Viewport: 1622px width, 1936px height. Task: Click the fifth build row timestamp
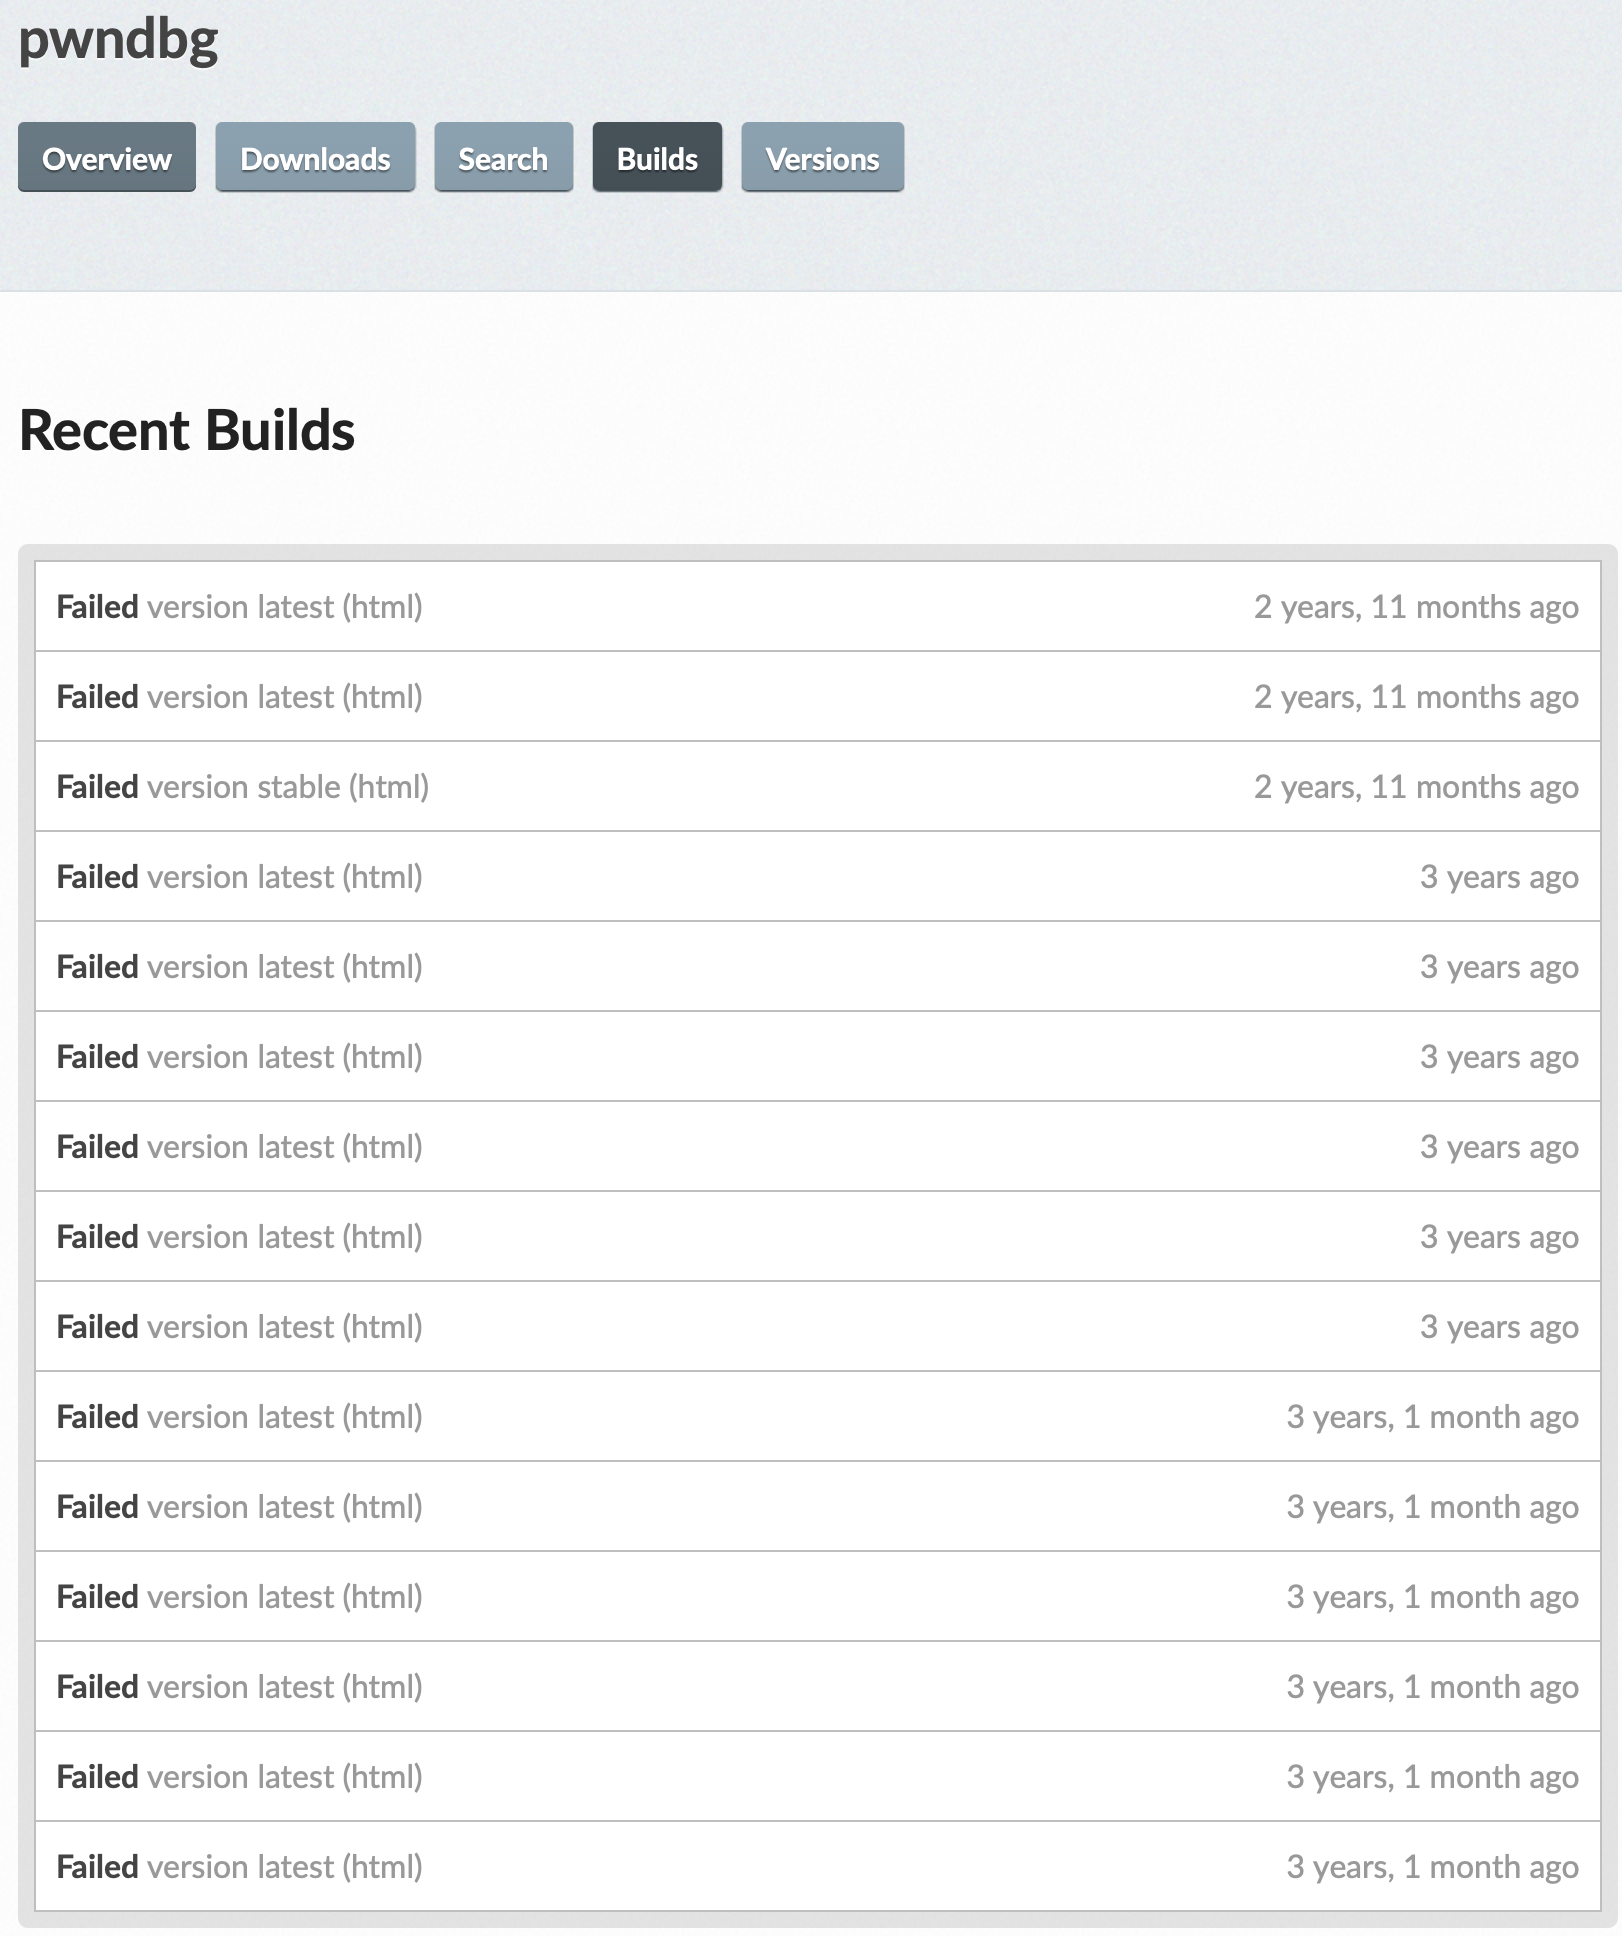1498,966
